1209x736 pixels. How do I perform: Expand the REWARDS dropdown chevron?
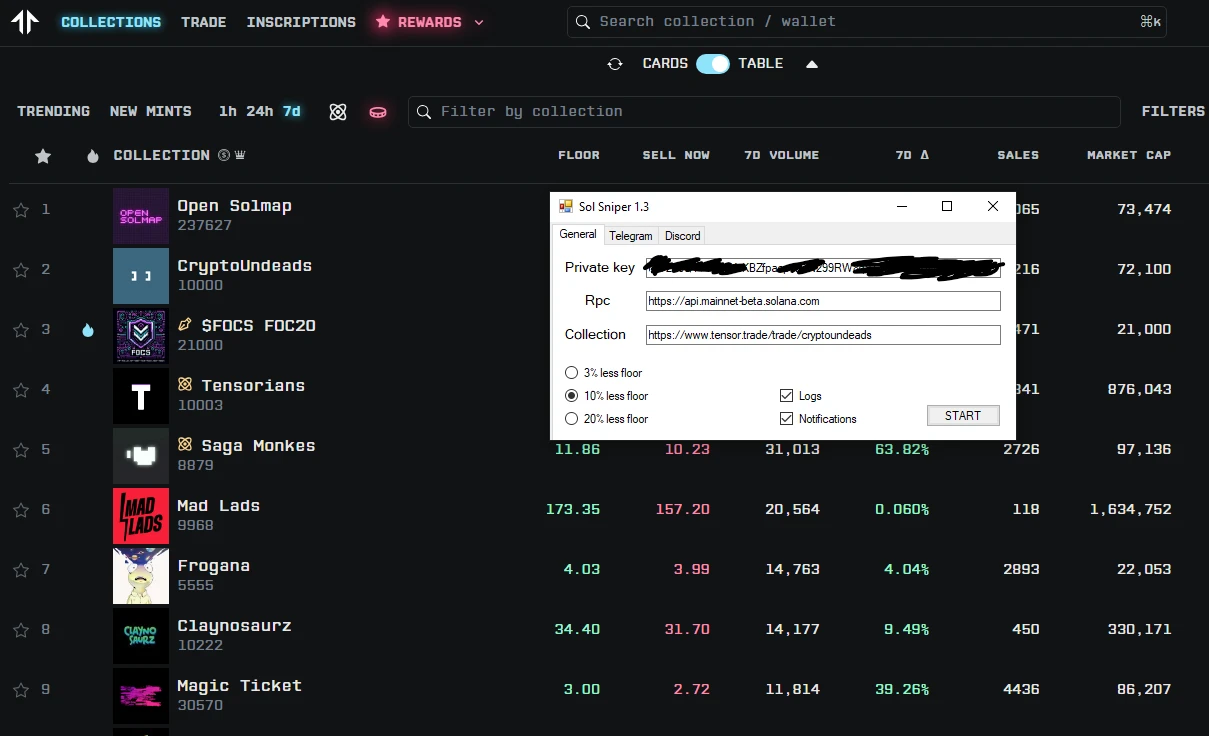coord(479,22)
